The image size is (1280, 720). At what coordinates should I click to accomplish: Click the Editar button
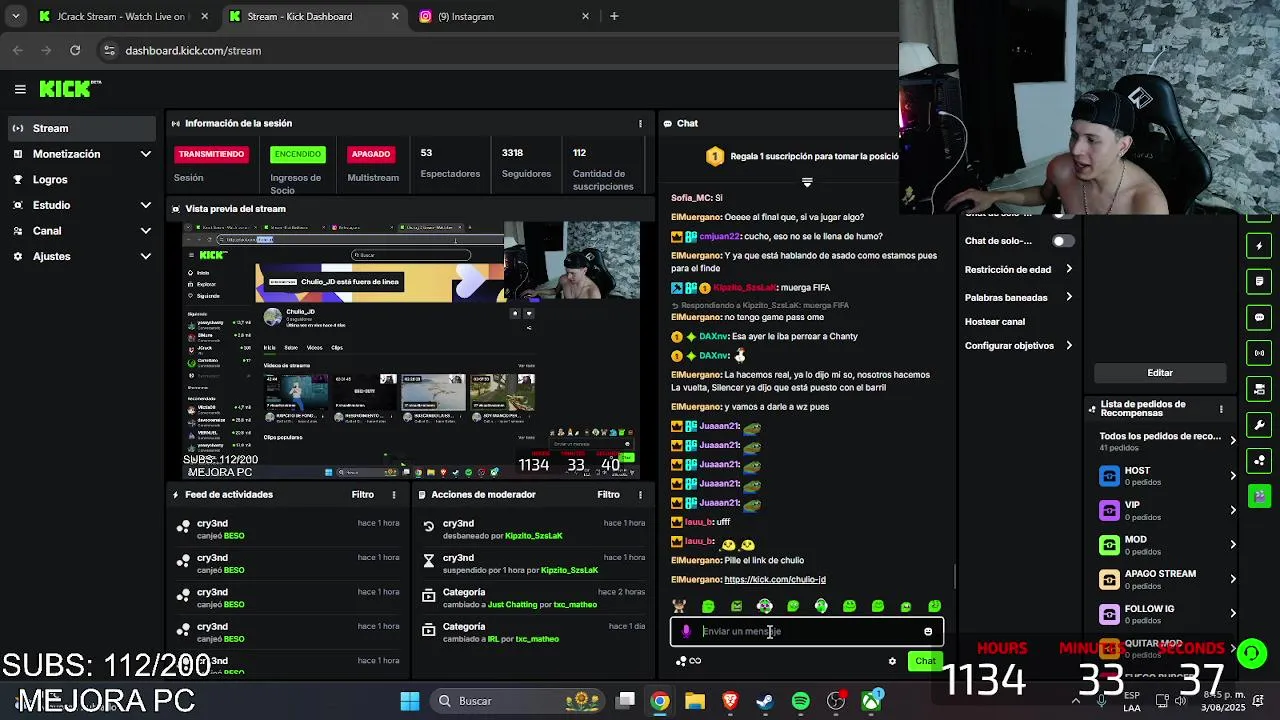click(x=1160, y=373)
